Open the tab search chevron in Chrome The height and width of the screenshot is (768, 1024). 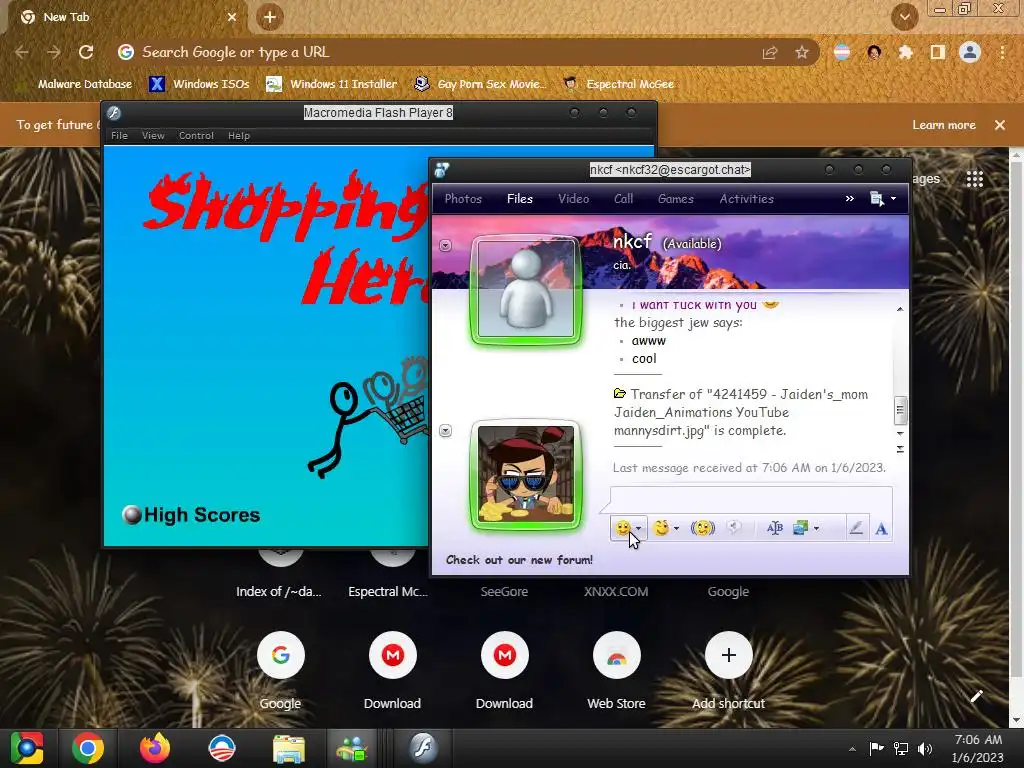(905, 18)
